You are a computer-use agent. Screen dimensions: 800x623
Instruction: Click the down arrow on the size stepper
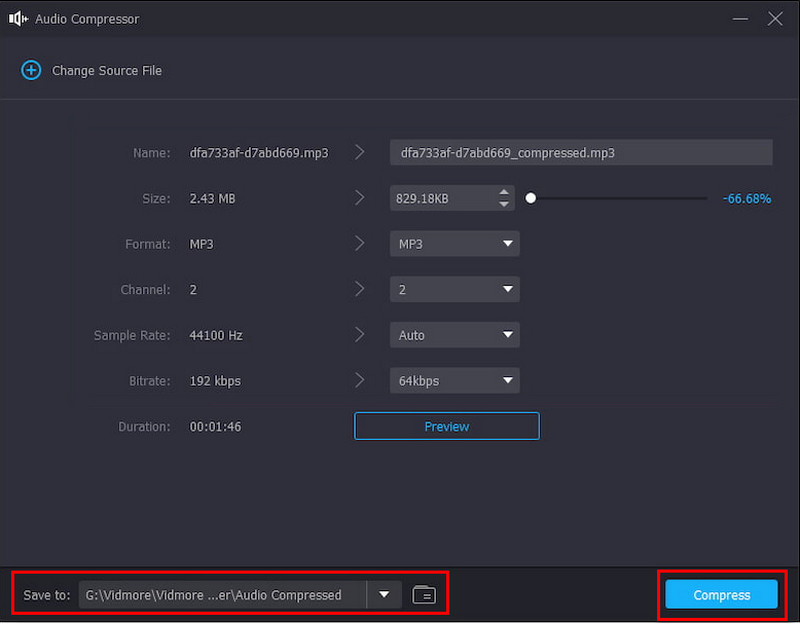click(x=505, y=203)
